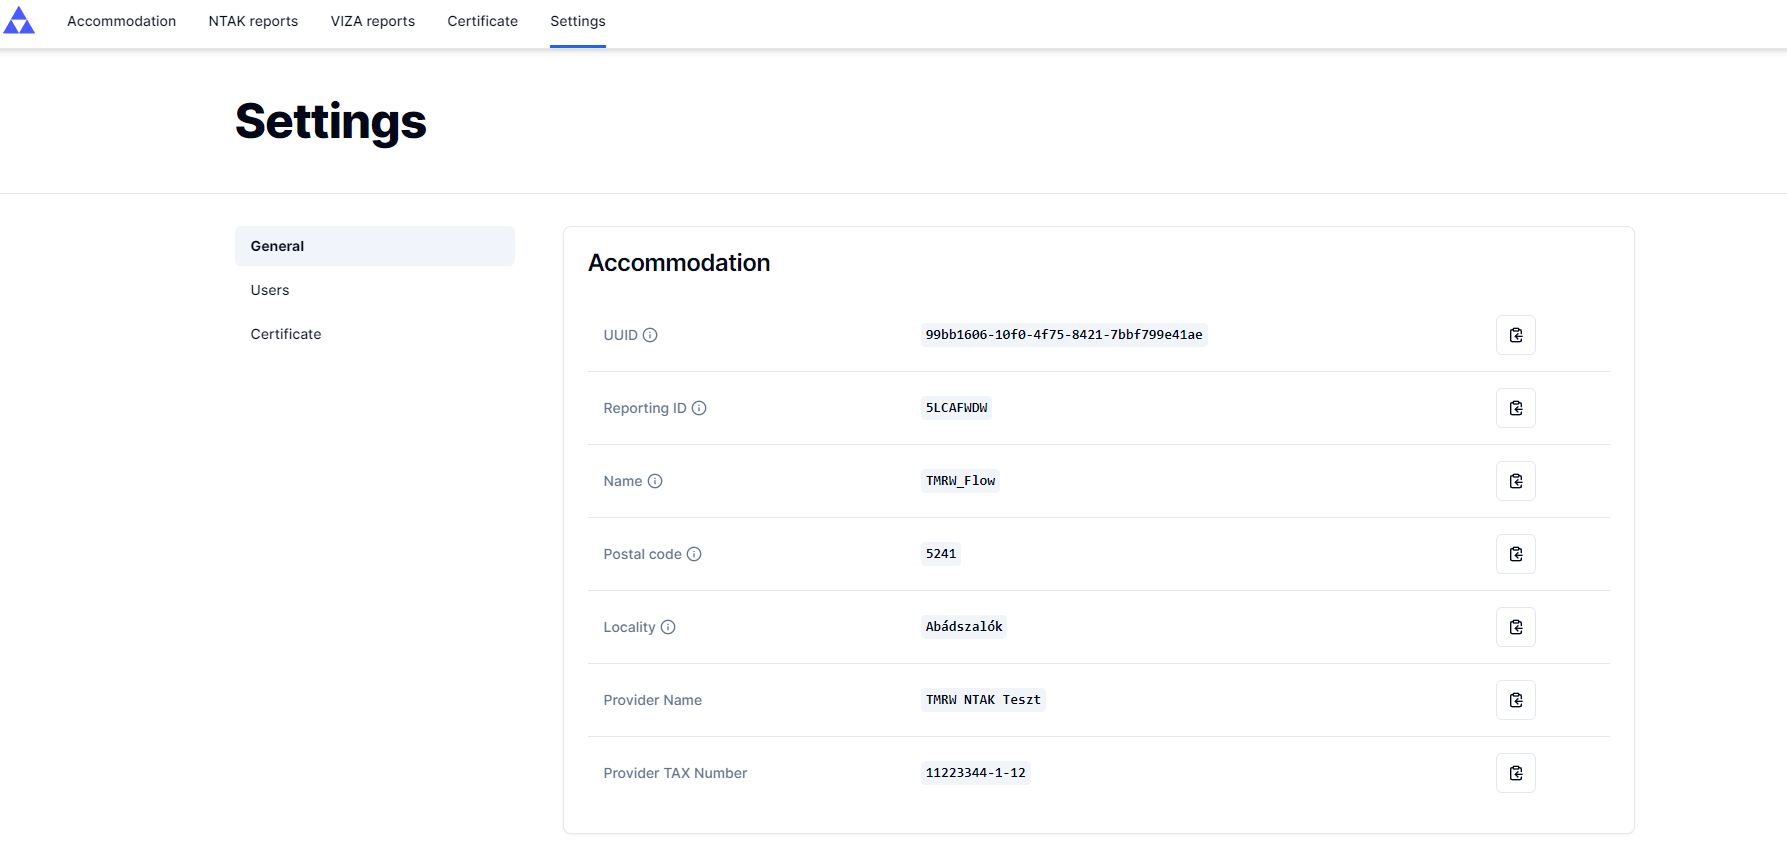Show info tooltip next to UUID
The width and height of the screenshot is (1787, 853).
coord(650,335)
